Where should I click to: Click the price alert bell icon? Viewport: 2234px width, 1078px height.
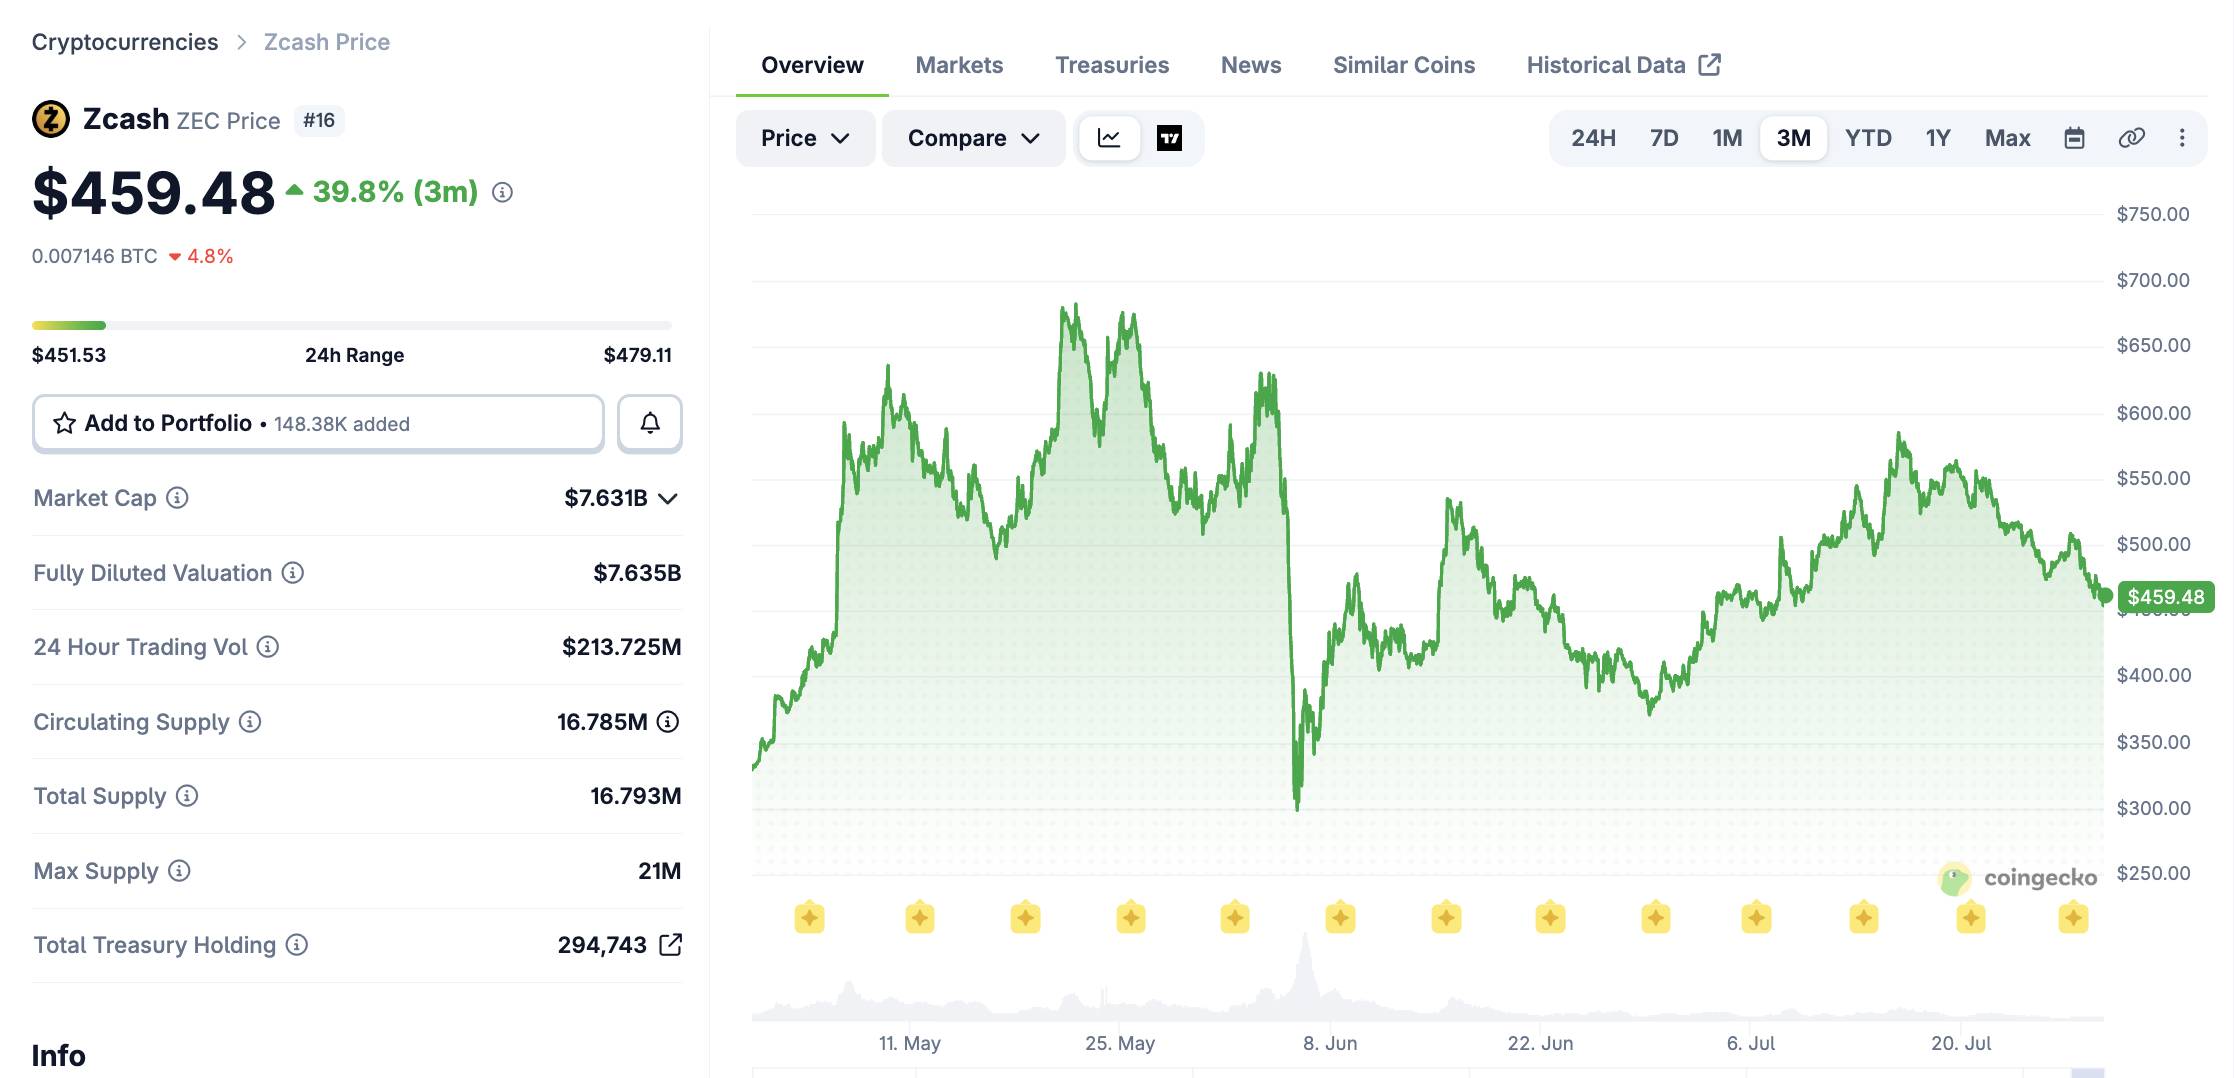pos(650,423)
